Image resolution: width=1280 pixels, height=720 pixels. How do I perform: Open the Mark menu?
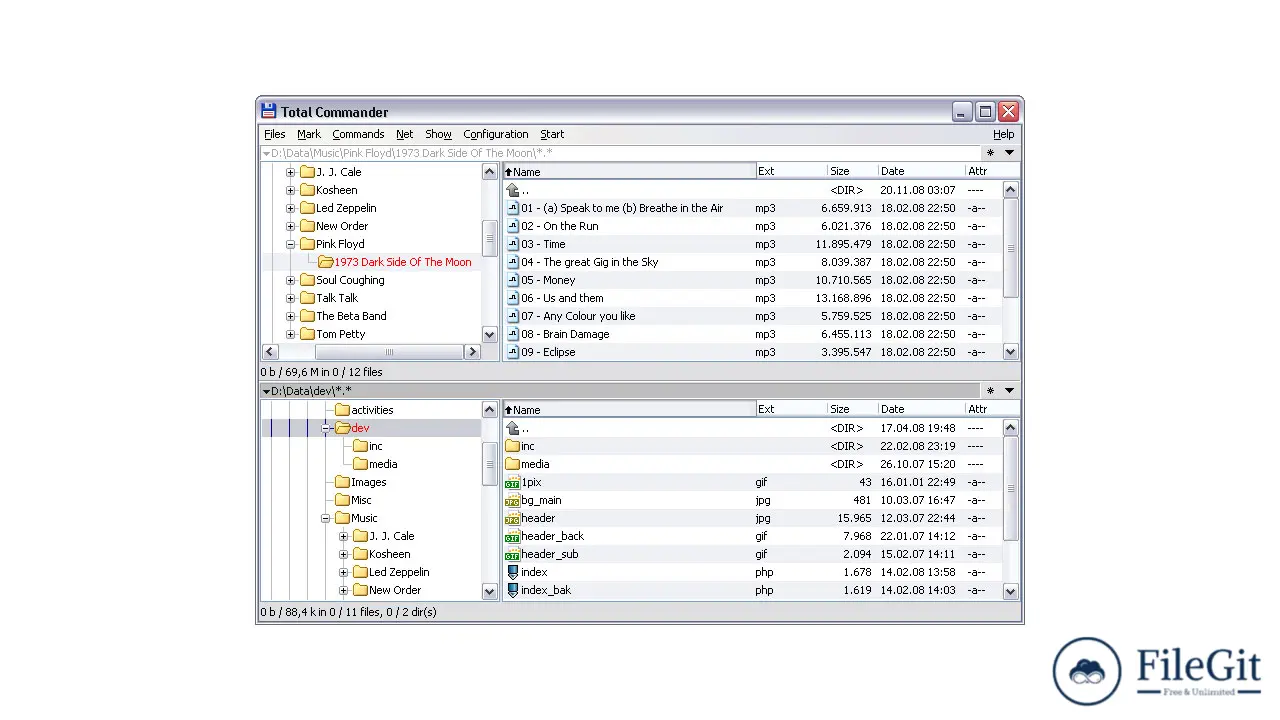(x=309, y=134)
